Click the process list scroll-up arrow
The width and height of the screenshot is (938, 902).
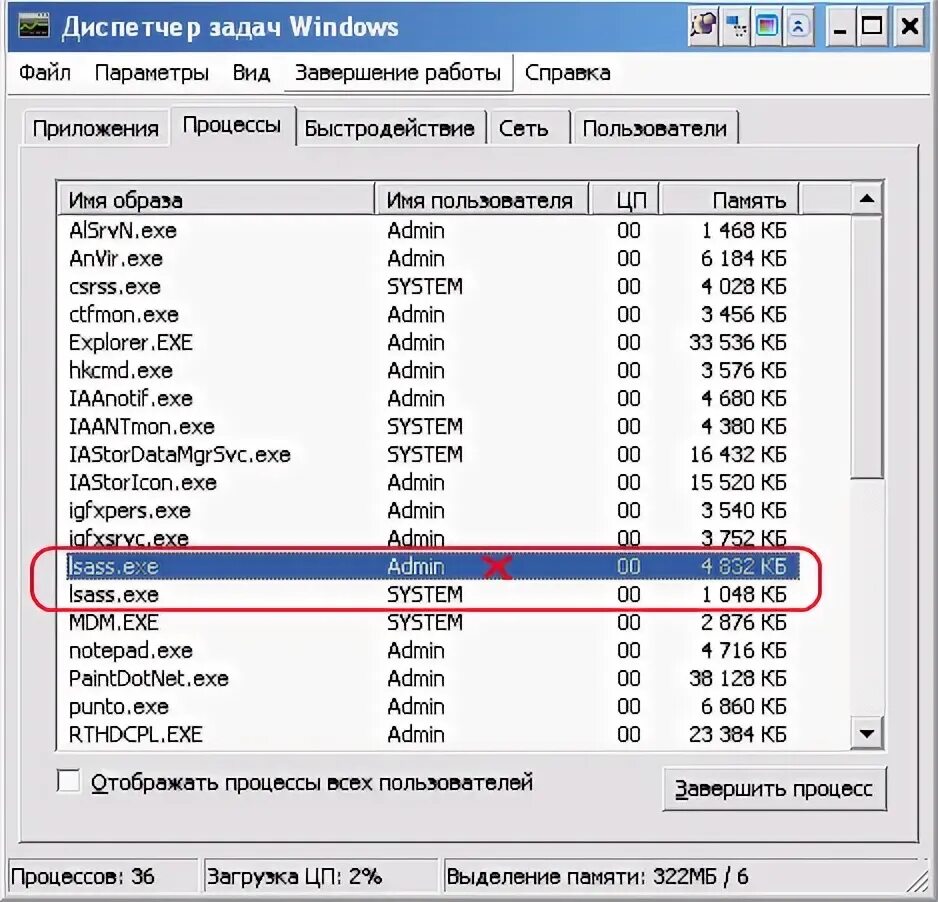(x=866, y=199)
